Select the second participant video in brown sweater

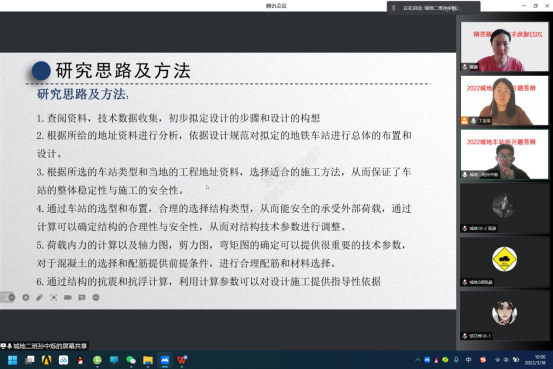[504, 101]
